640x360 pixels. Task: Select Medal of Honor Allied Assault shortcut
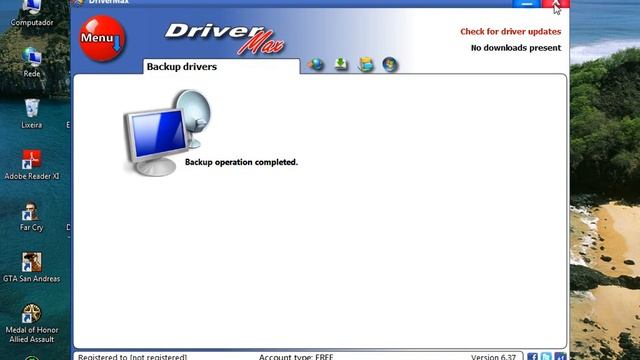31,323
